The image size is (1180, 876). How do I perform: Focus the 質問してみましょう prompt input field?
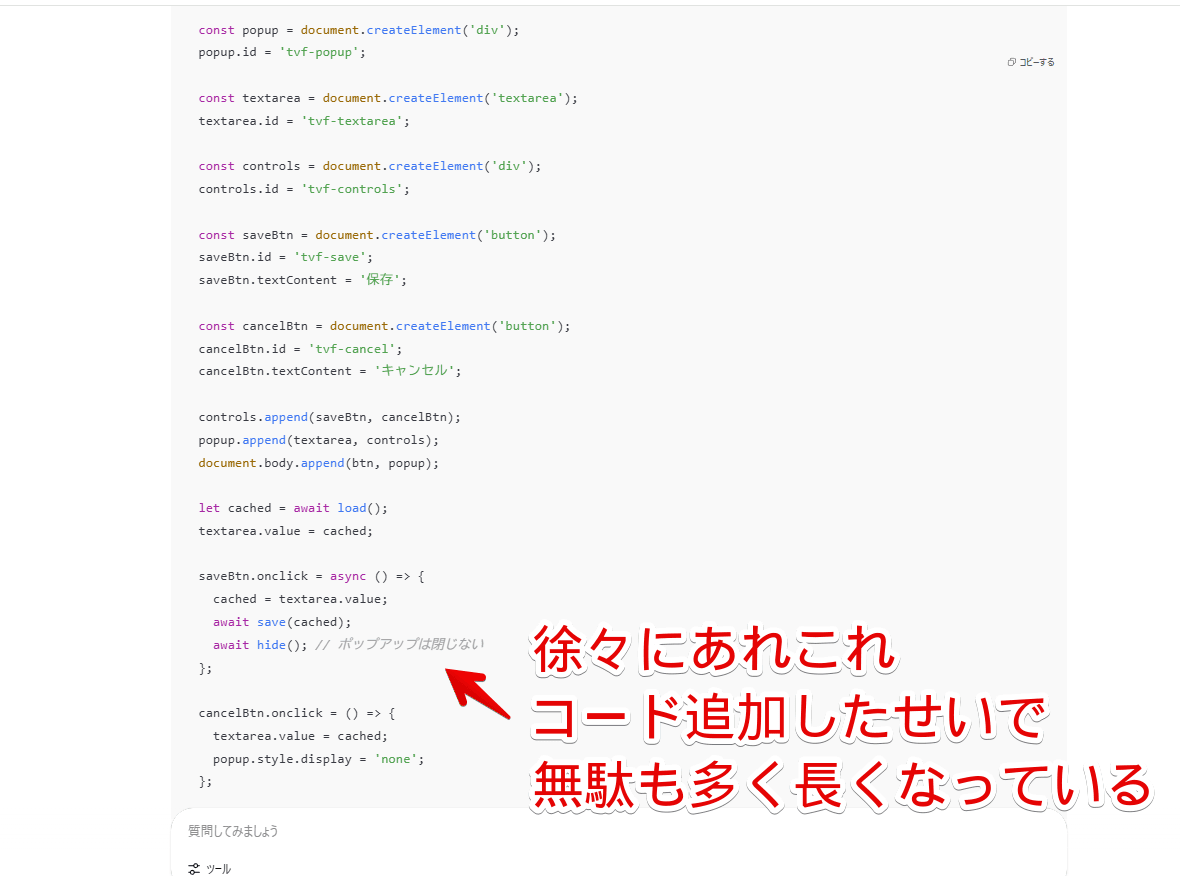[617, 831]
